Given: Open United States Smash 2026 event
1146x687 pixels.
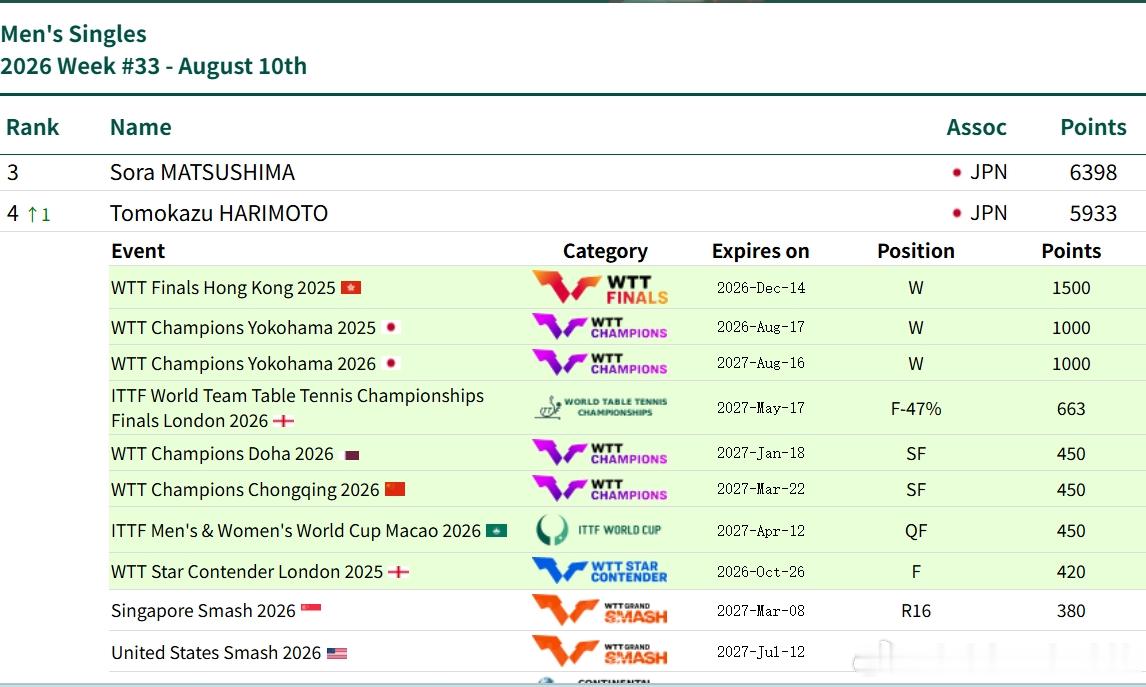Looking at the screenshot, I should [216, 653].
